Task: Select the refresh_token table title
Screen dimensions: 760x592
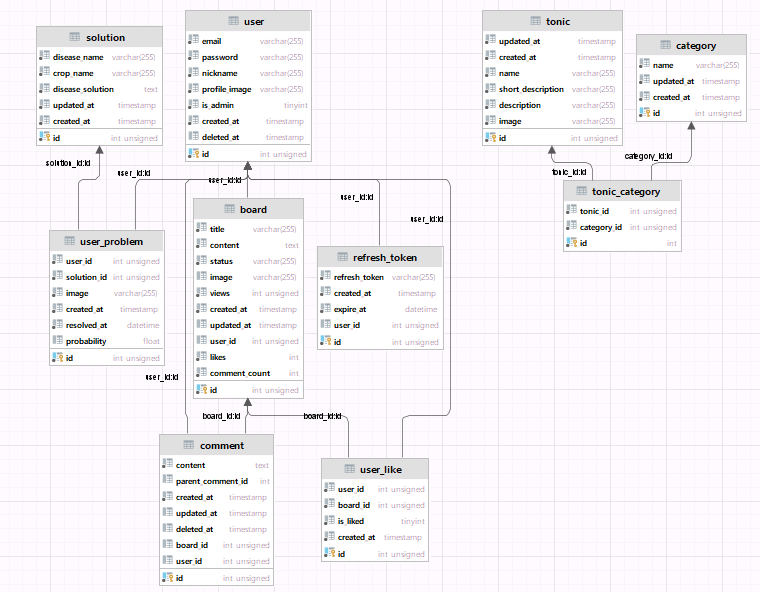Action: pos(385,257)
